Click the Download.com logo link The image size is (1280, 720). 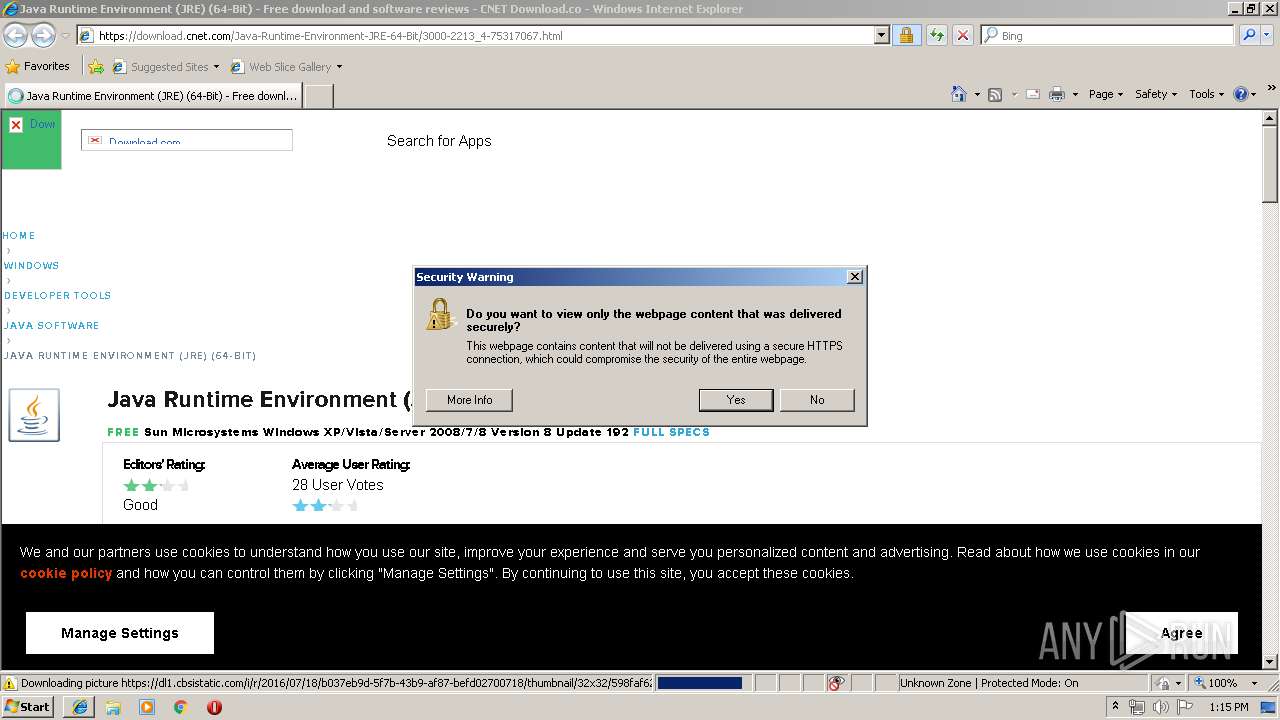click(187, 140)
